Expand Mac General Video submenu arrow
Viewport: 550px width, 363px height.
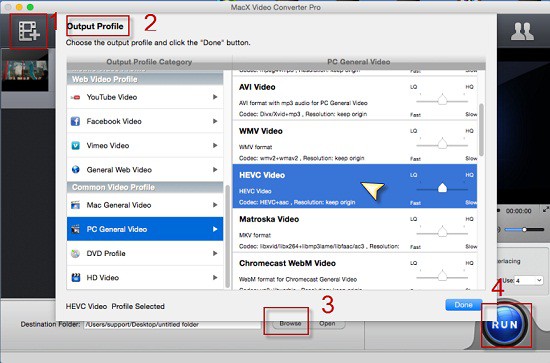215,205
